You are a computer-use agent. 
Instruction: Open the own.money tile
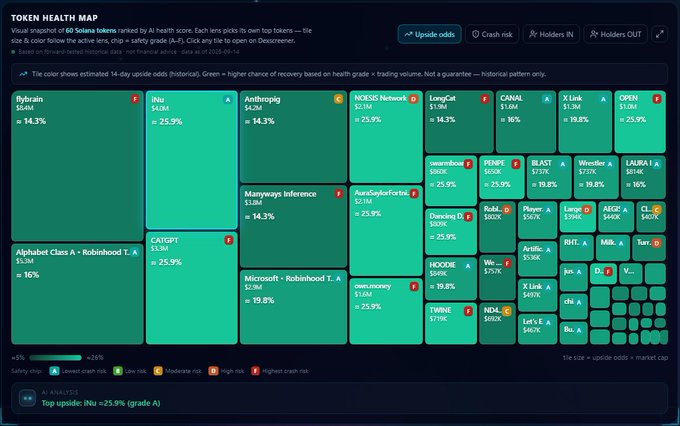pos(386,311)
